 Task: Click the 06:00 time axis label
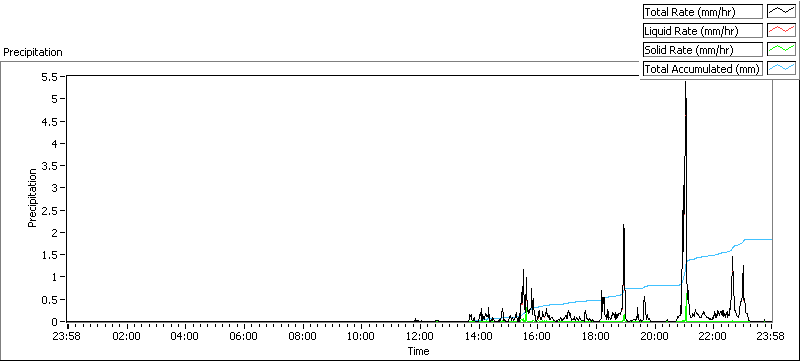point(243,336)
